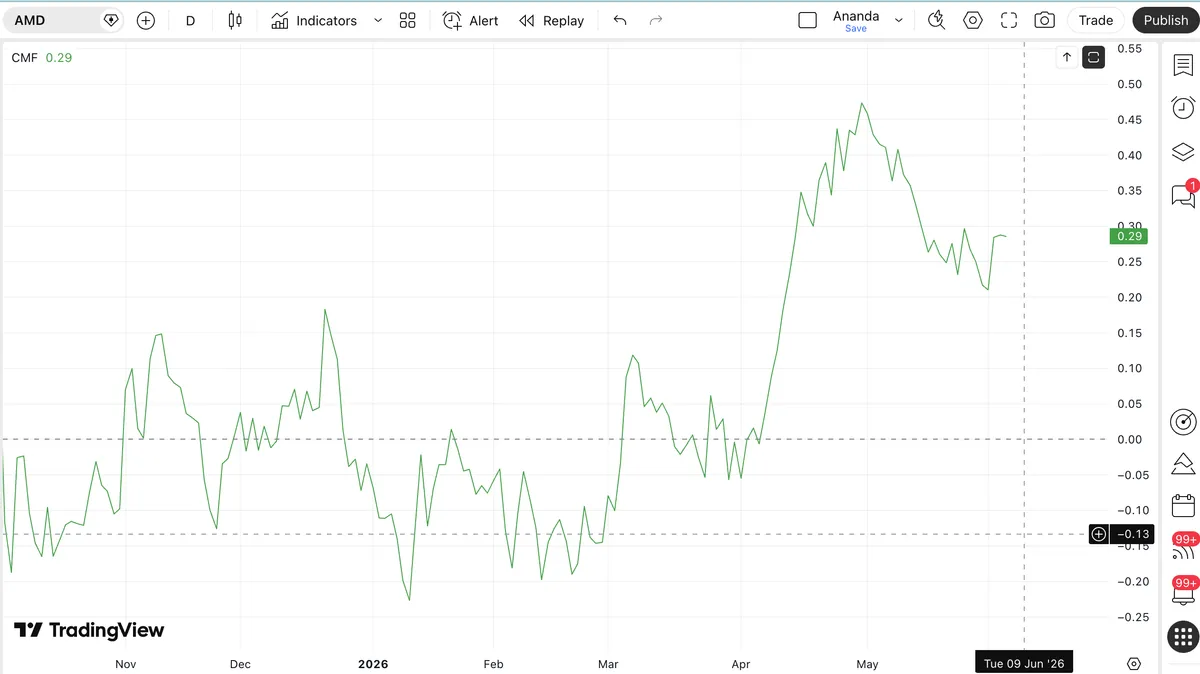This screenshot has height=674, width=1200.
Task: Change the D timeframe interval
Action: pyautogui.click(x=190, y=20)
